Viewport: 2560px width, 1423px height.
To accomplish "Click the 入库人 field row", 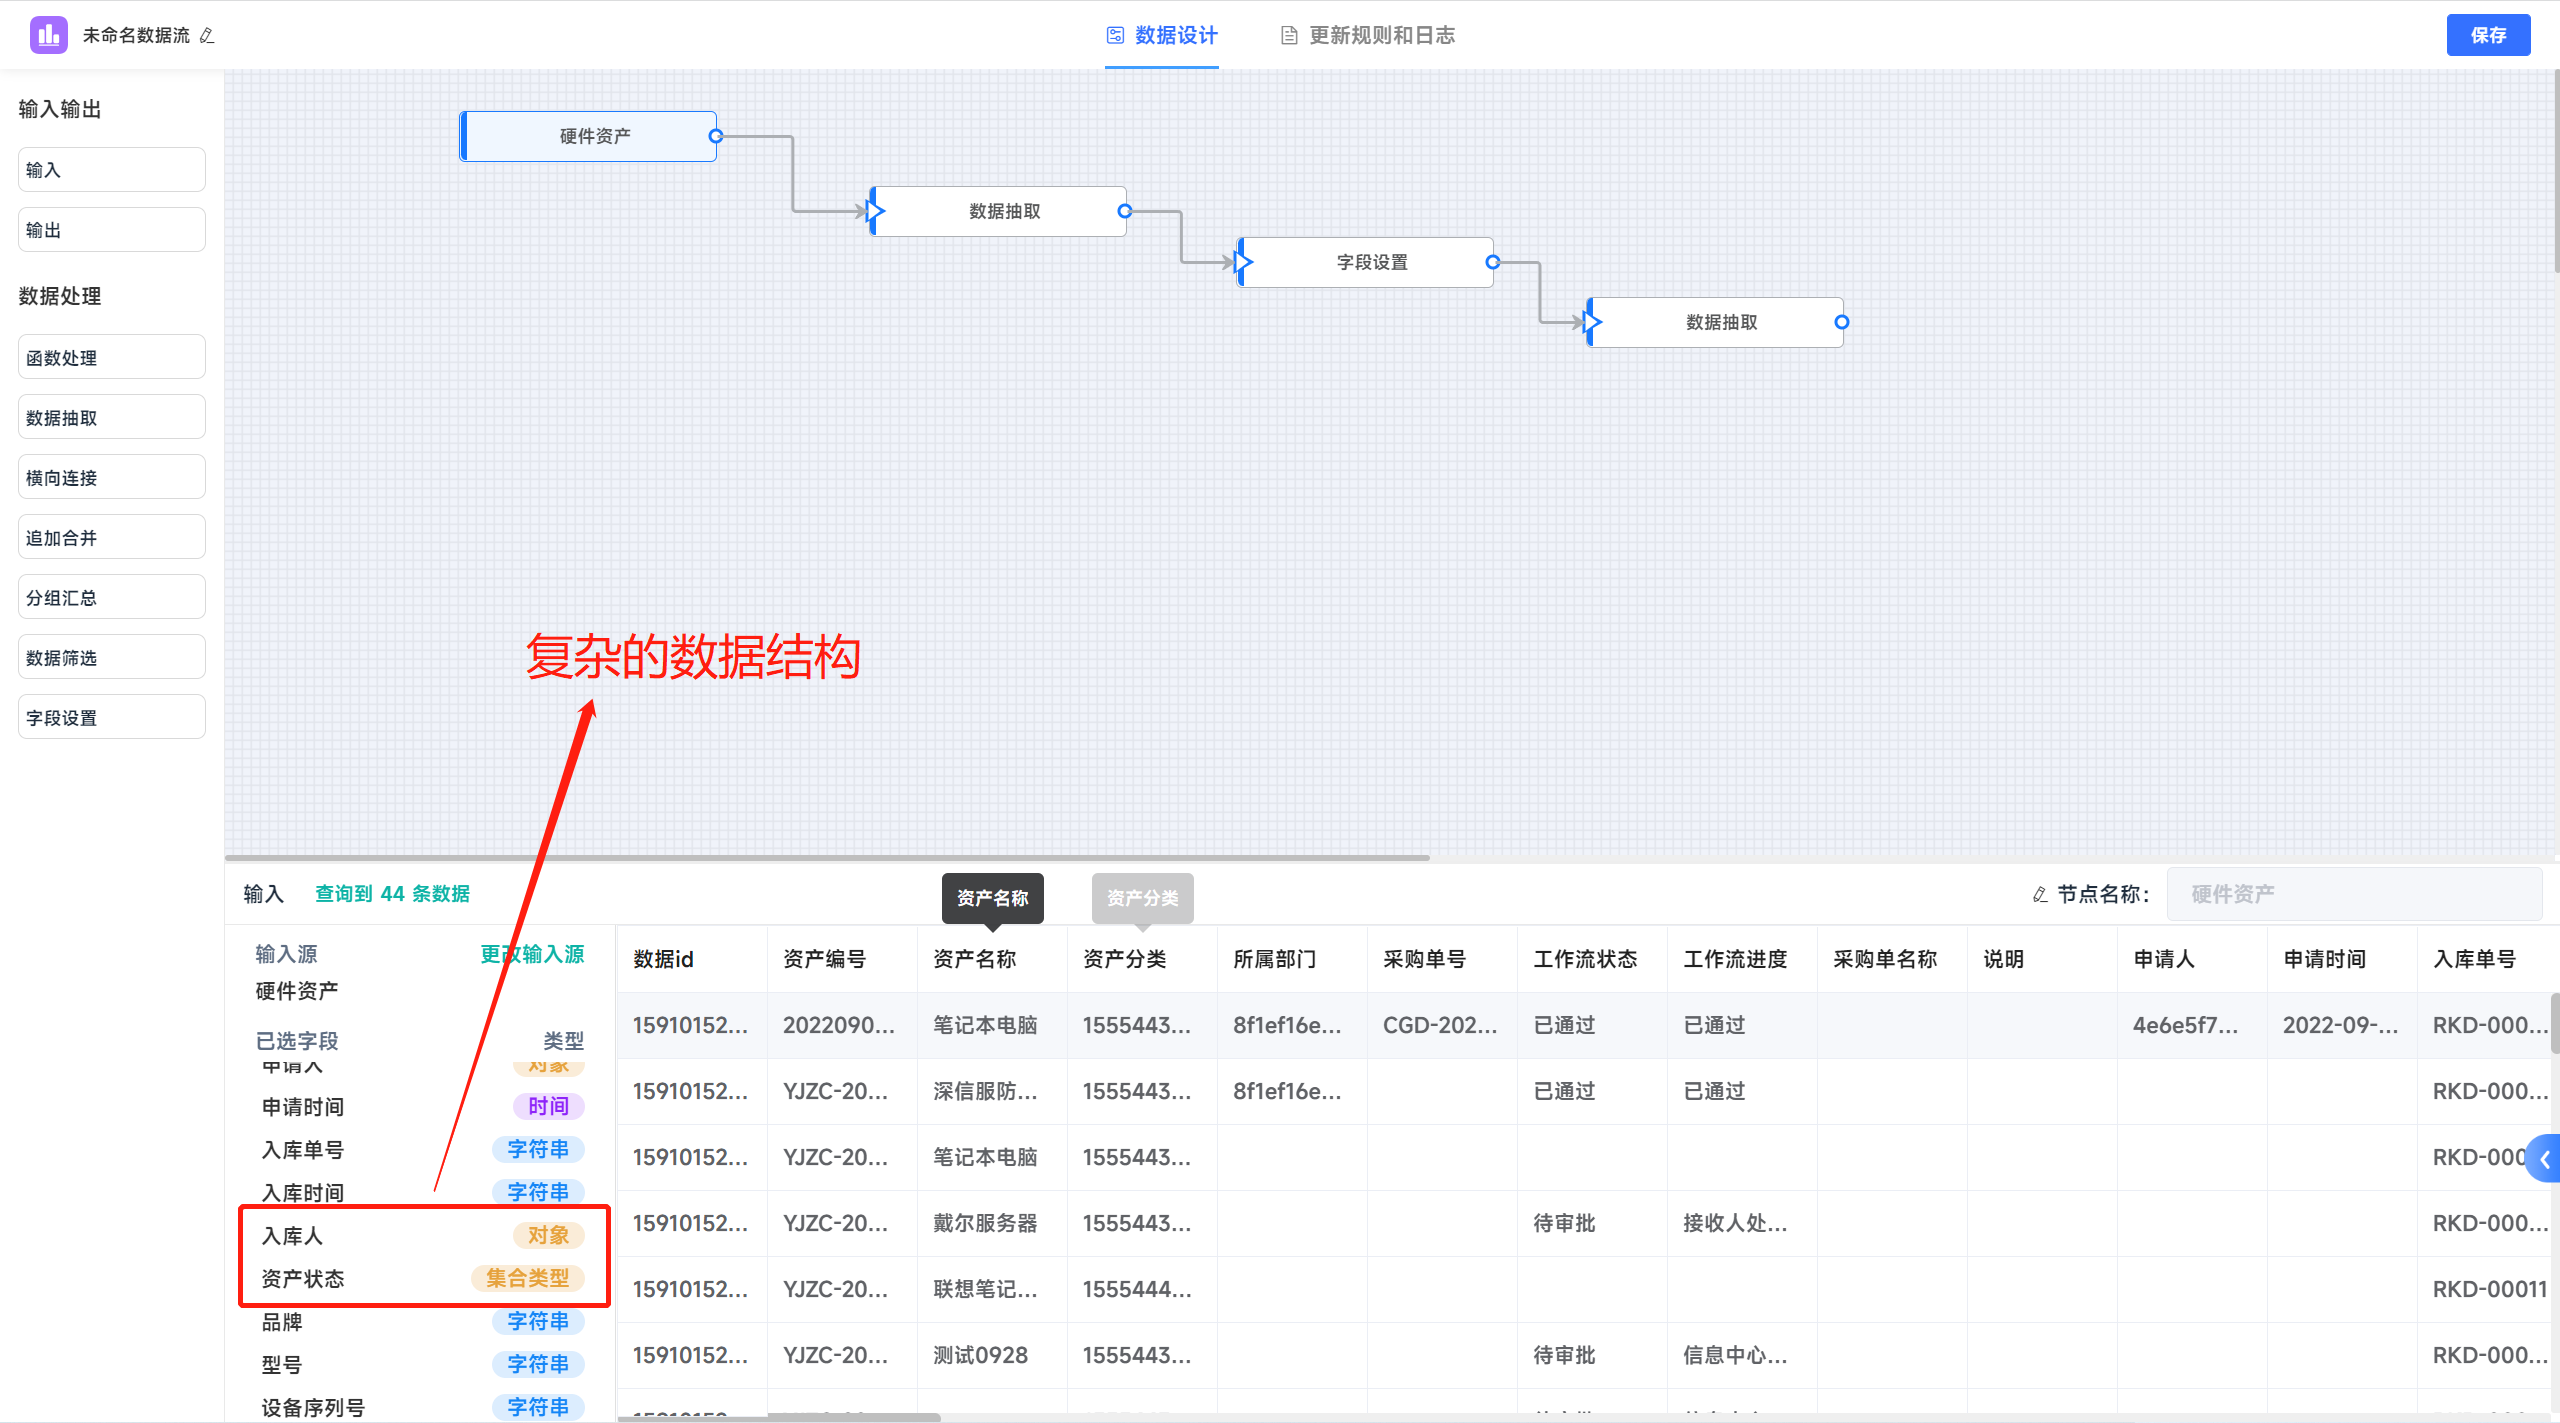I will 423,1236.
